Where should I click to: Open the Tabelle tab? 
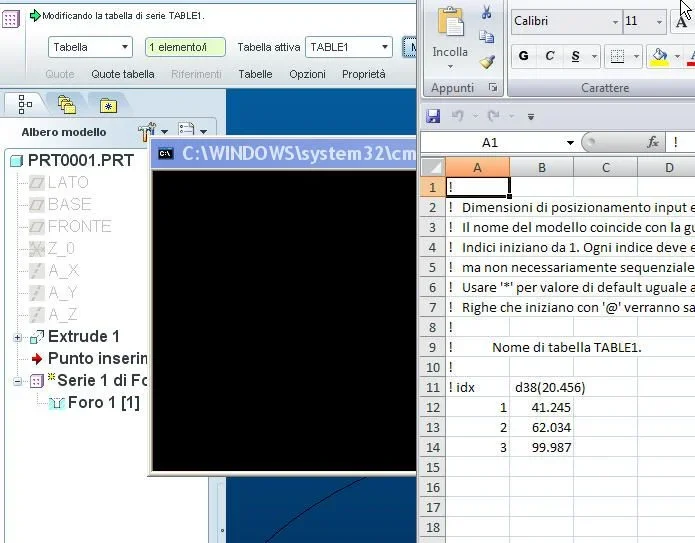pyautogui.click(x=255, y=74)
